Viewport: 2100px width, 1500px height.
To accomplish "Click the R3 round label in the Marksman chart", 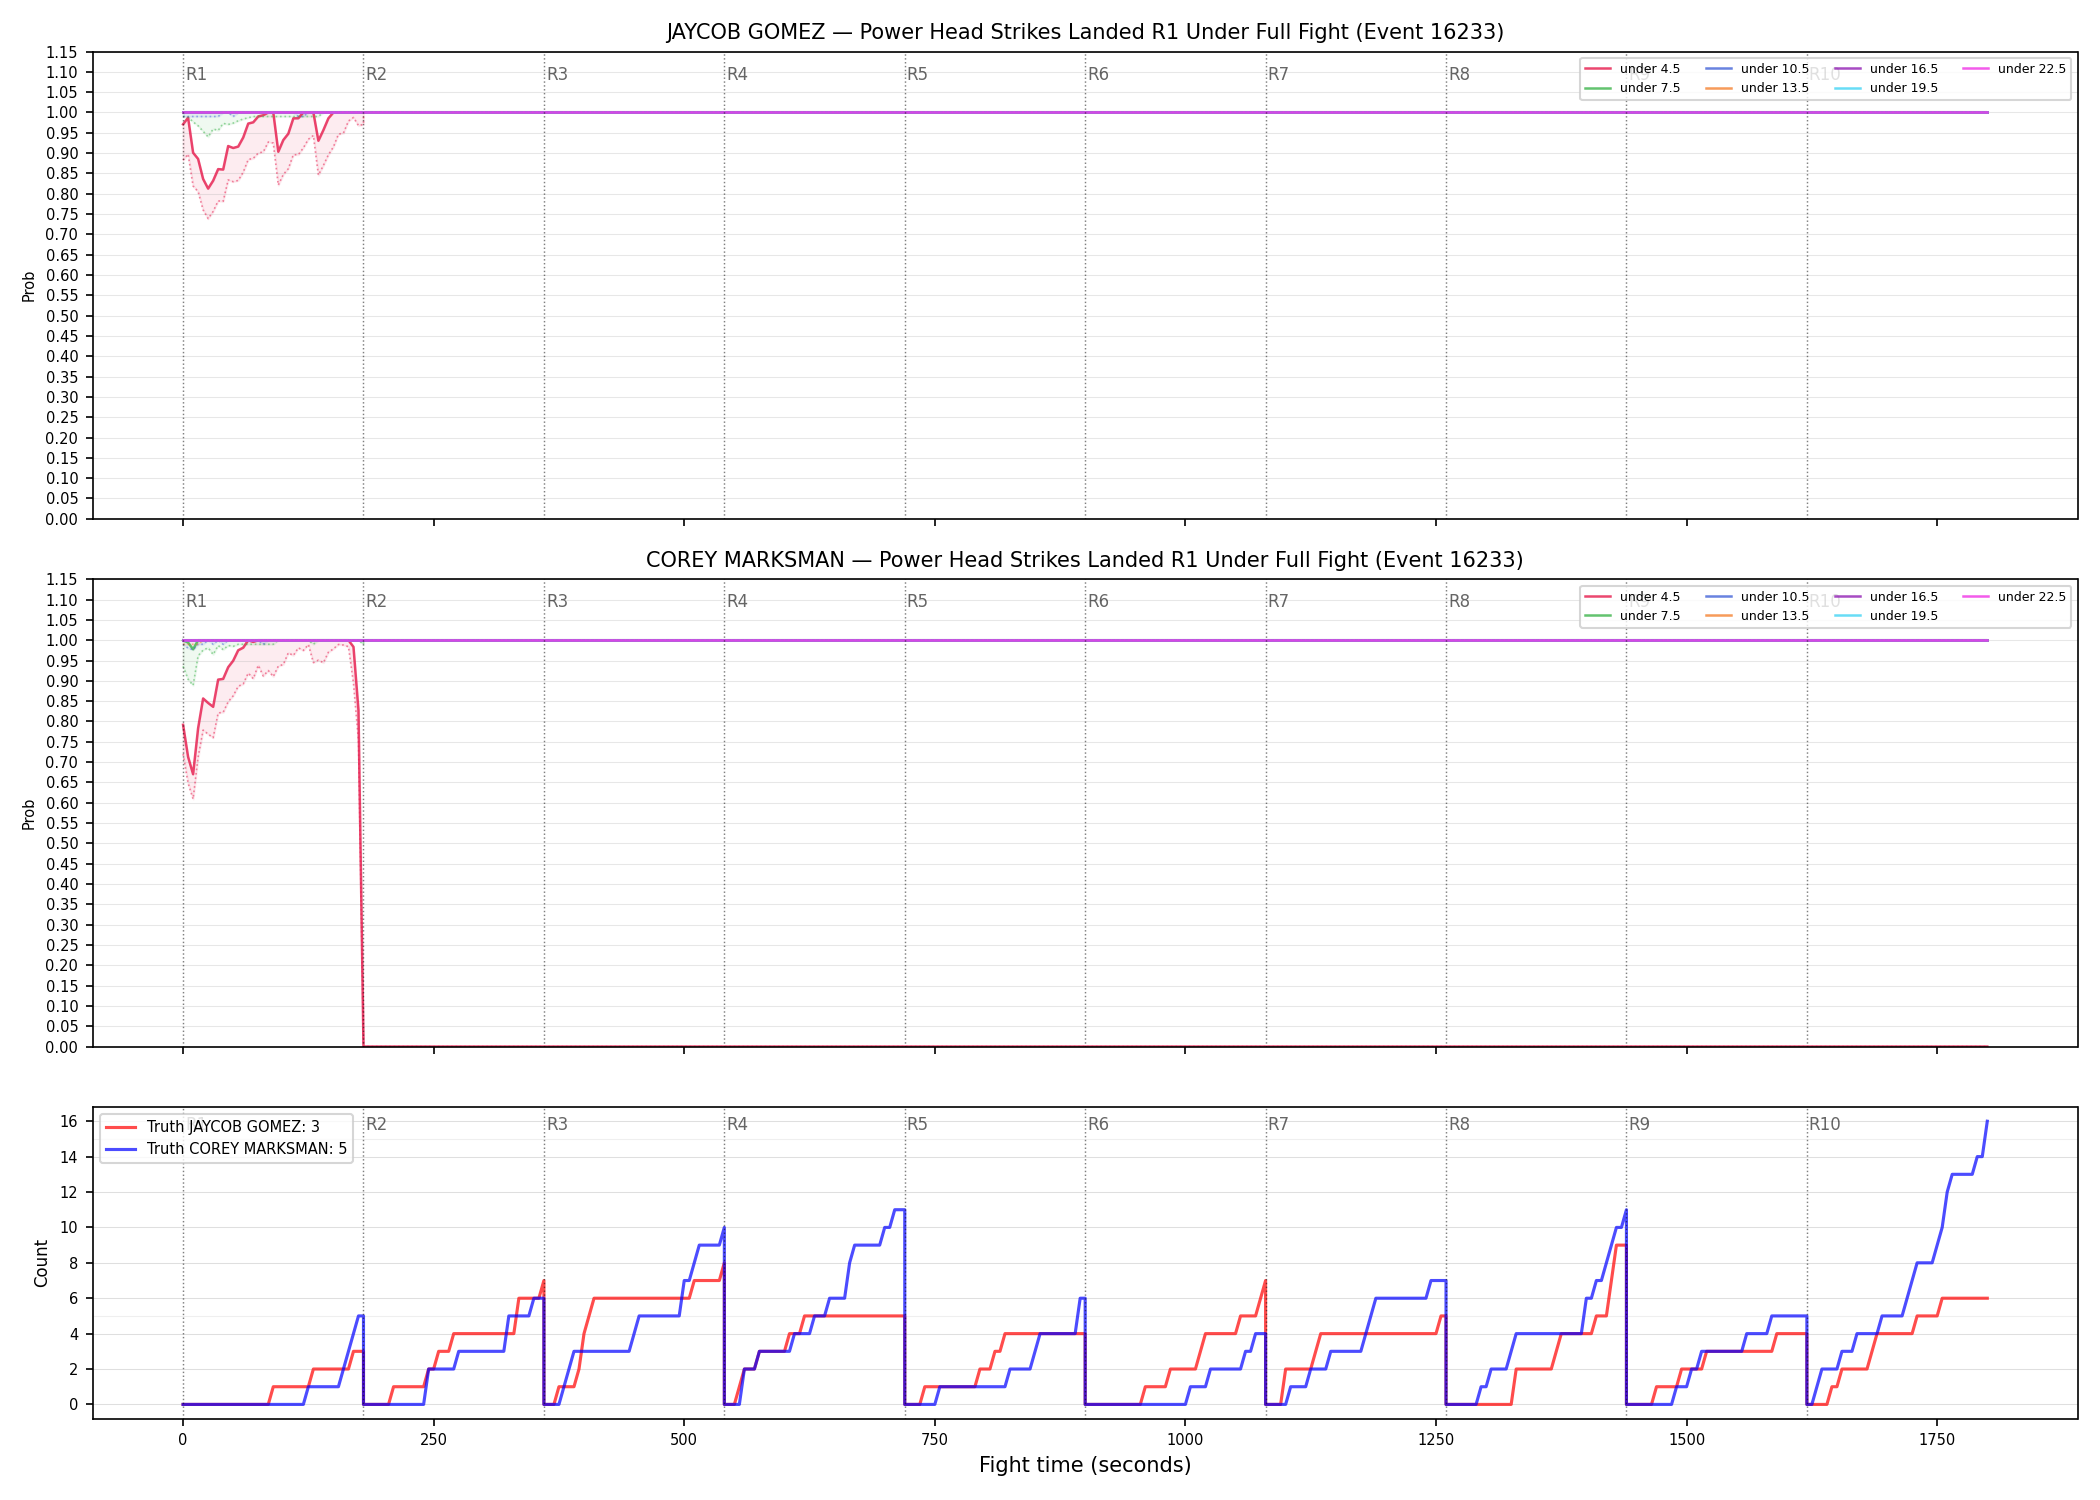I will pos(557,601).
